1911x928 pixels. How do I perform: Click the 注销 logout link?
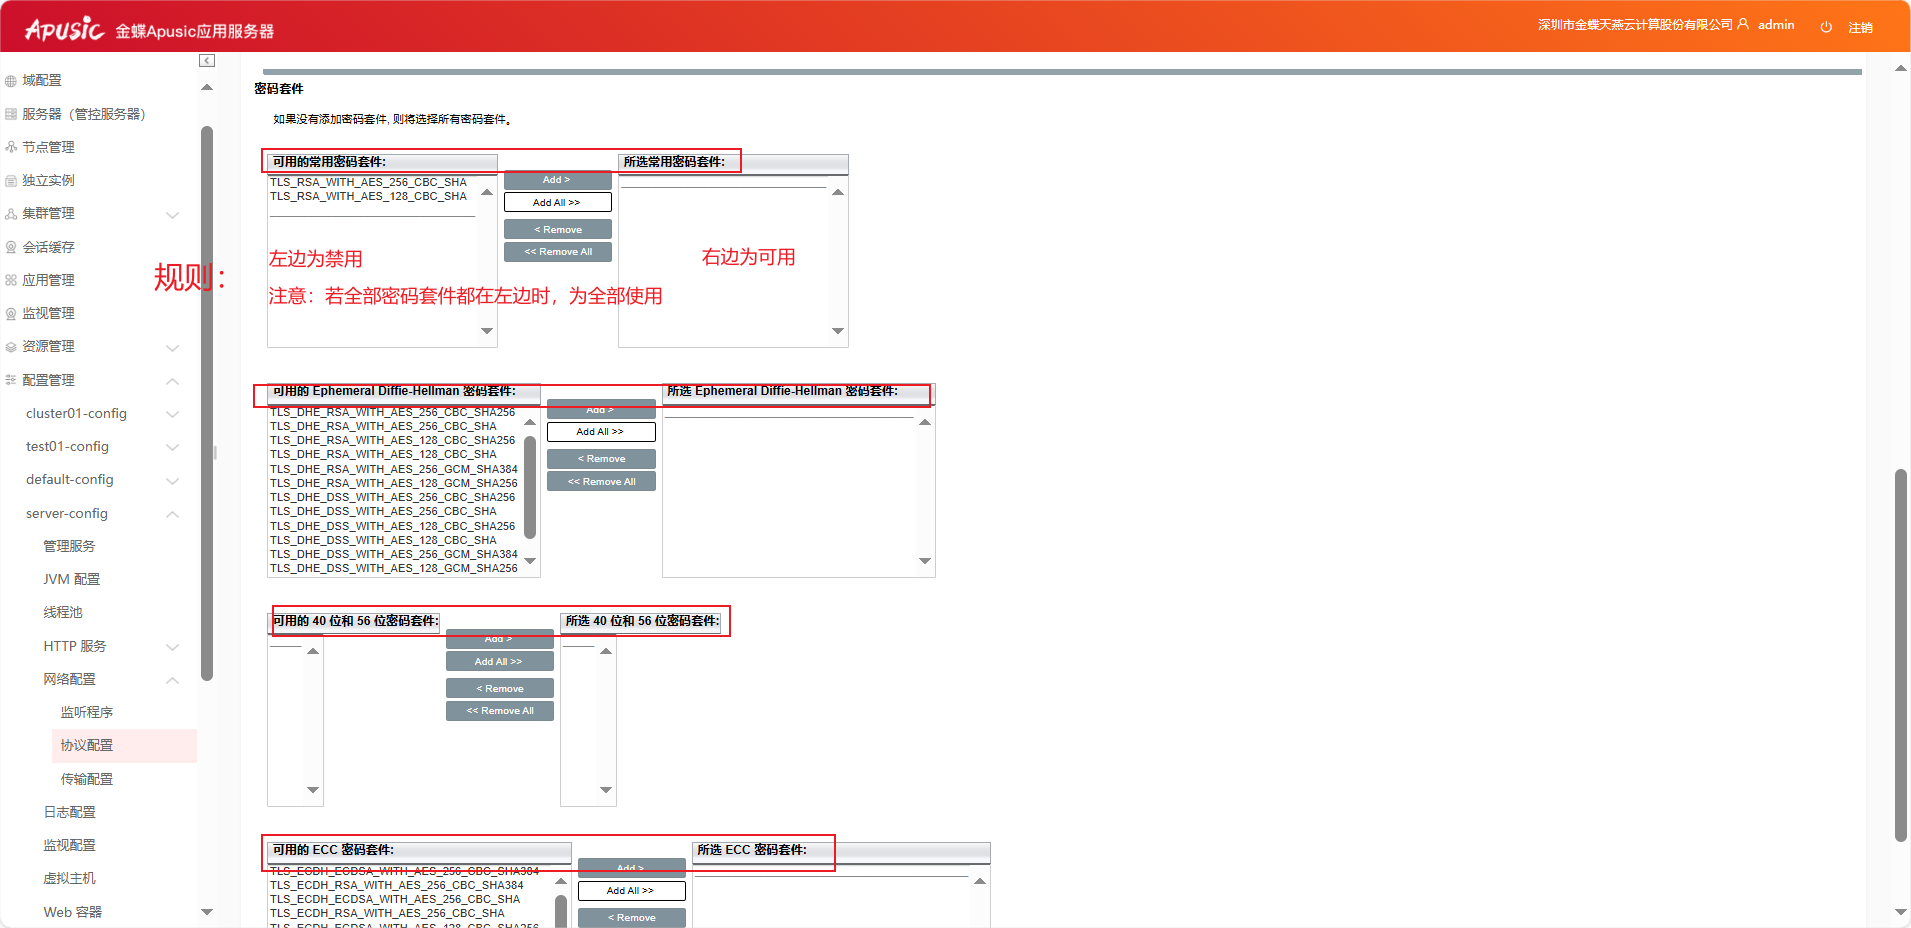click(1860, 27)
